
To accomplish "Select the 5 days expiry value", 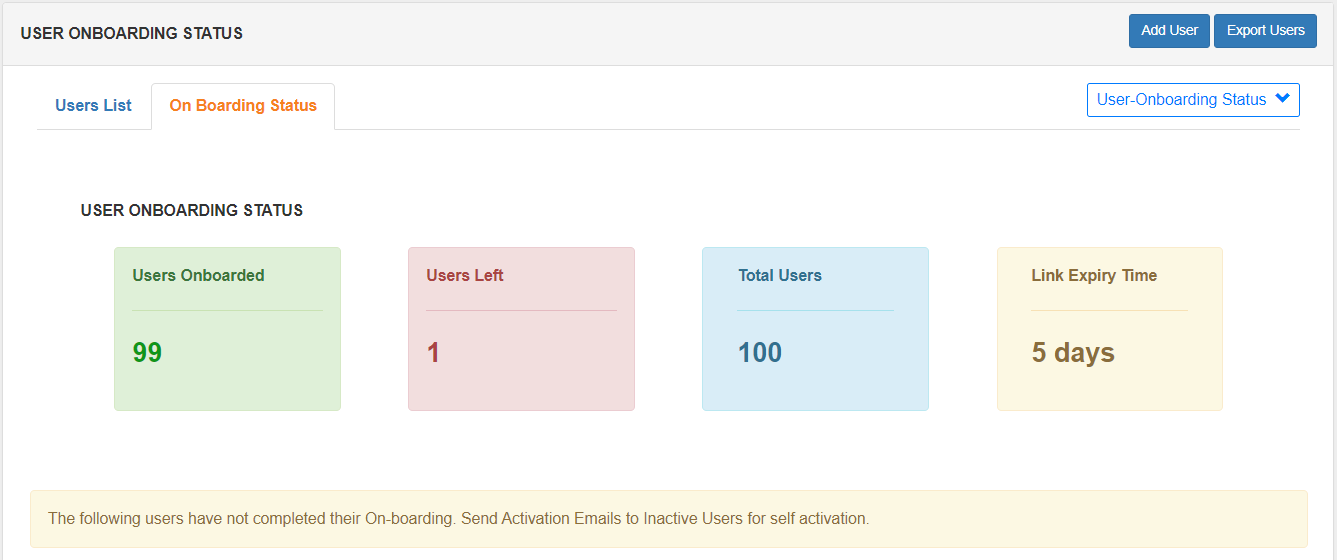I will 1073,353.
